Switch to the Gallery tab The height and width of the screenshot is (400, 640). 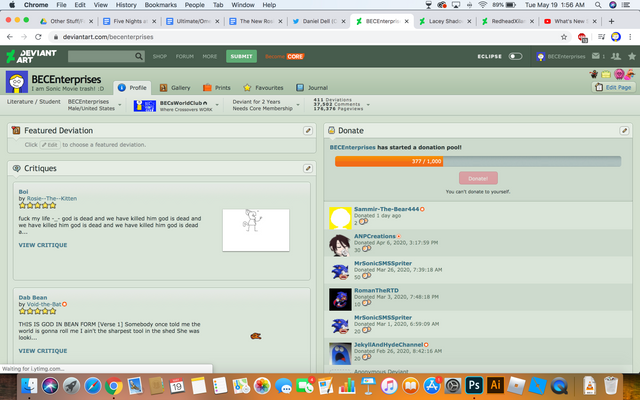[175, 88]
